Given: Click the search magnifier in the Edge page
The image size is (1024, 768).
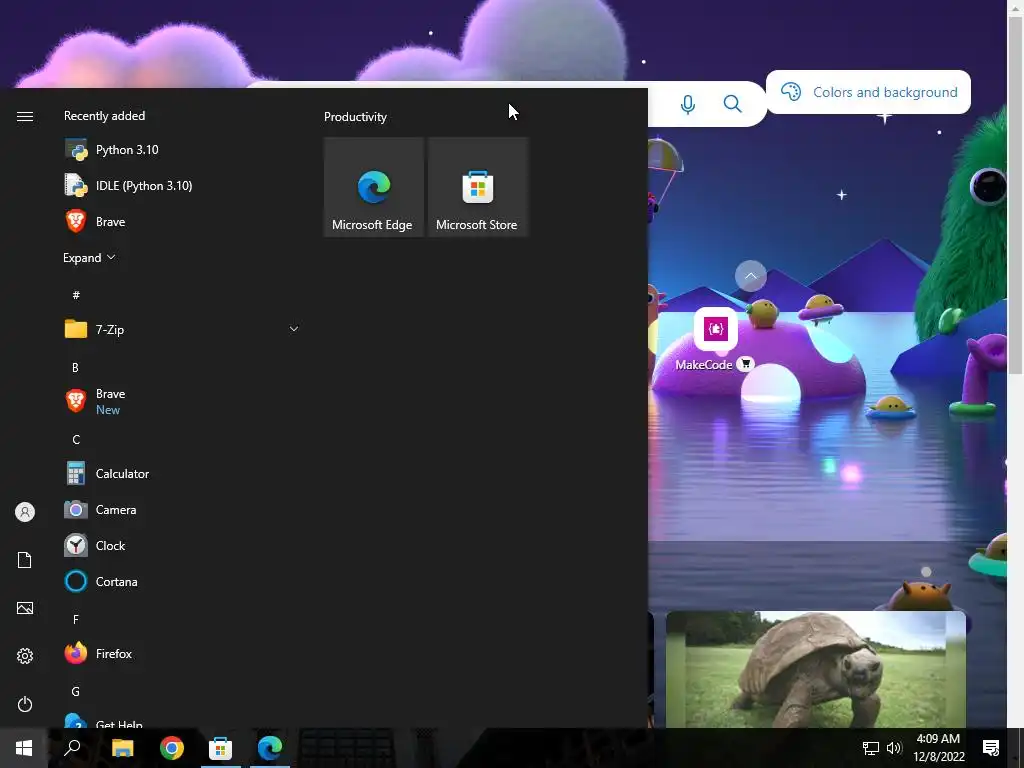Looking at the screenshot, I should coord(732,104).
